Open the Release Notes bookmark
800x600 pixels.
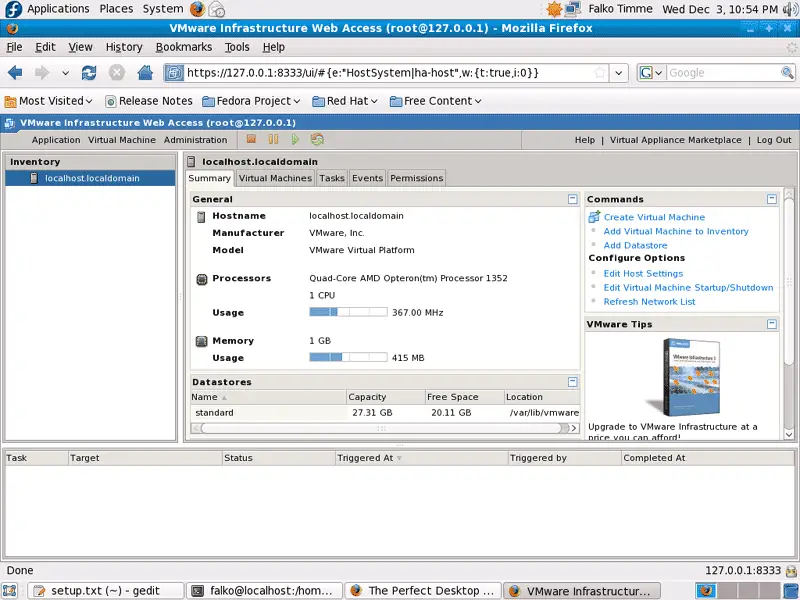point(149,101)
